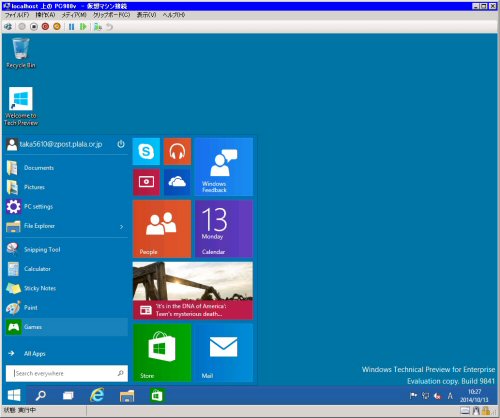The image size is (500, 418).
Task: Click the red Shut Down toolbar icon
Action: click(45, 27)
